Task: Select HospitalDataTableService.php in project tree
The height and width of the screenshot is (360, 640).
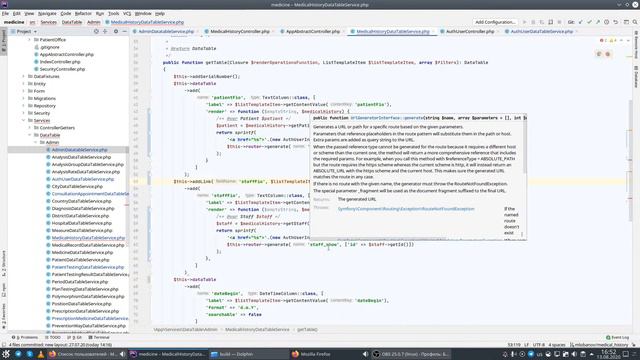Action: pos(82,223)
